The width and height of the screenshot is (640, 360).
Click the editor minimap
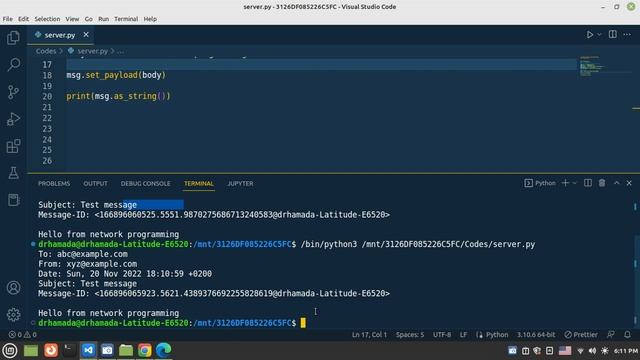tap(604, 65)
